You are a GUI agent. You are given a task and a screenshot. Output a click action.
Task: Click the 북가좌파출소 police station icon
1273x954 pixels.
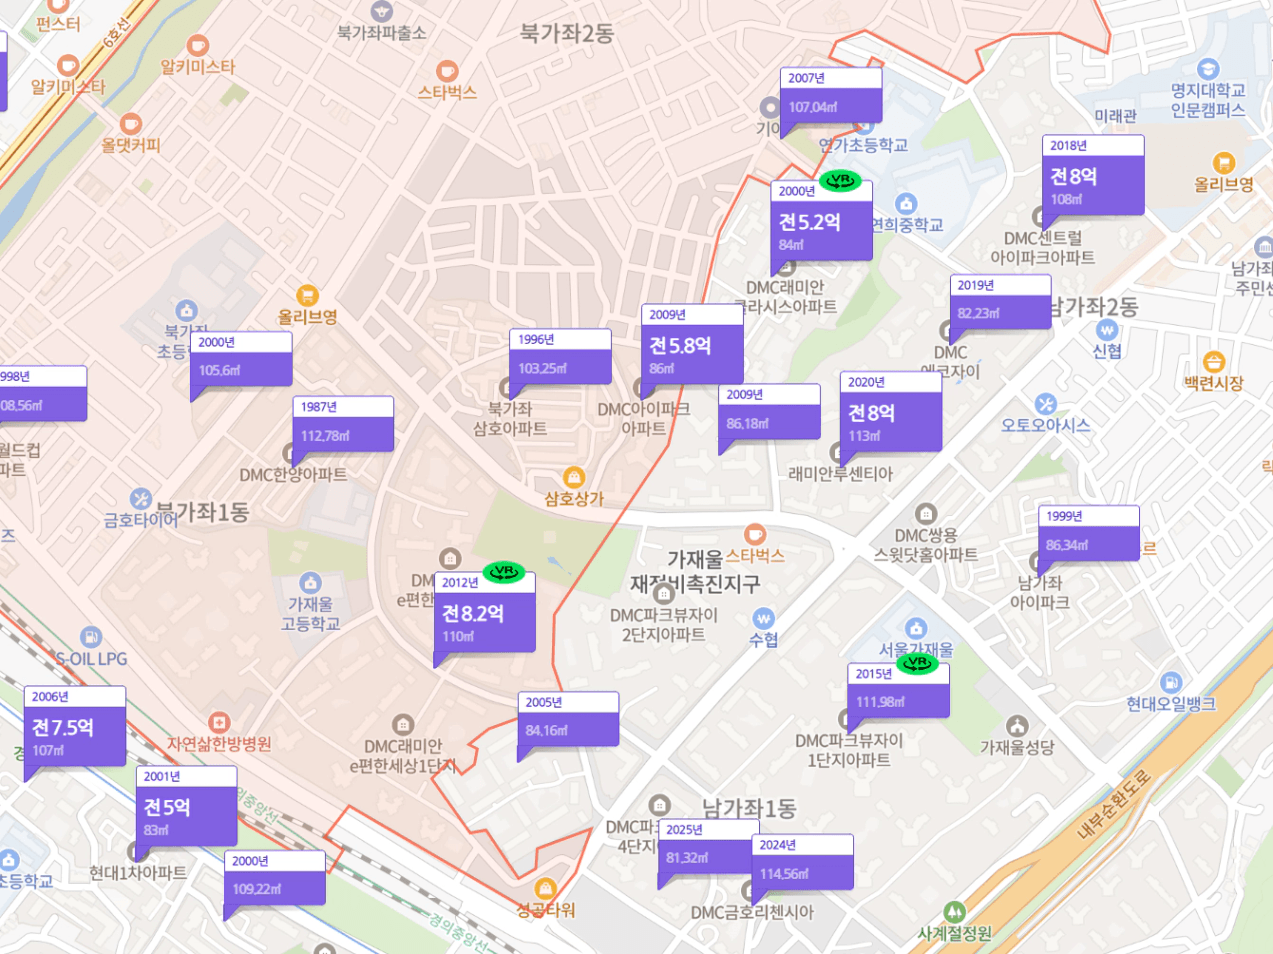coord(381,11)
